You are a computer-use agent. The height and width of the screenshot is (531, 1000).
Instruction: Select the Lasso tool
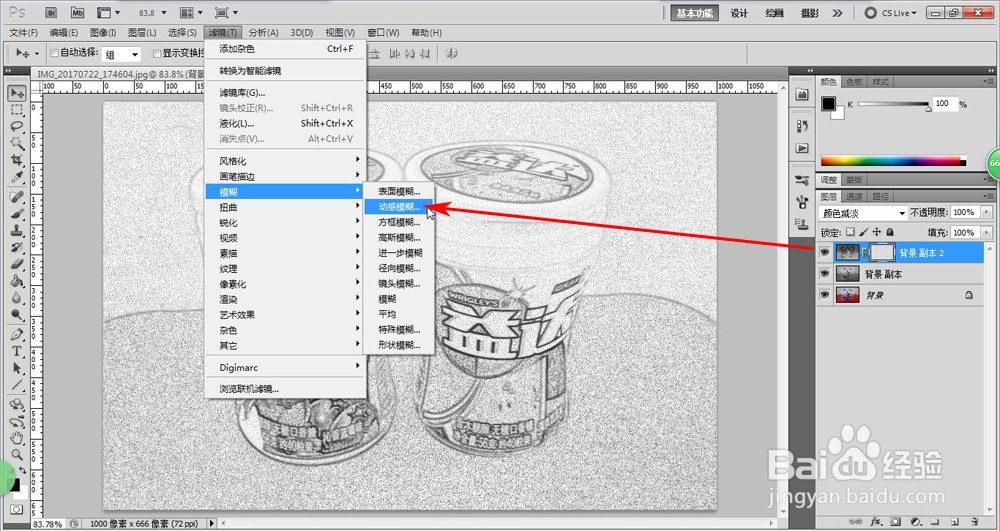tap(17, 126)
